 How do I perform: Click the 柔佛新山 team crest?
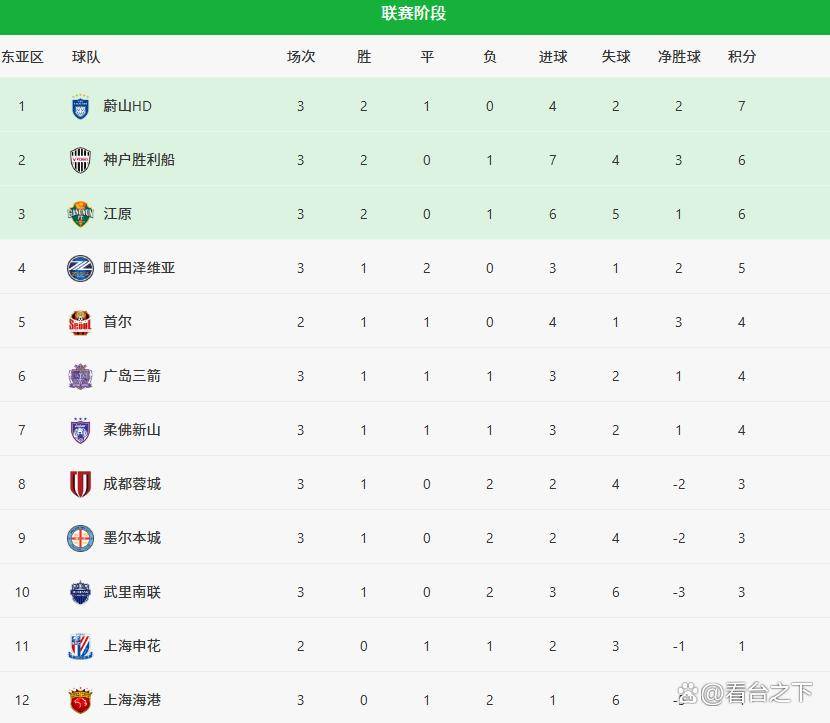[x=80, y=430]
